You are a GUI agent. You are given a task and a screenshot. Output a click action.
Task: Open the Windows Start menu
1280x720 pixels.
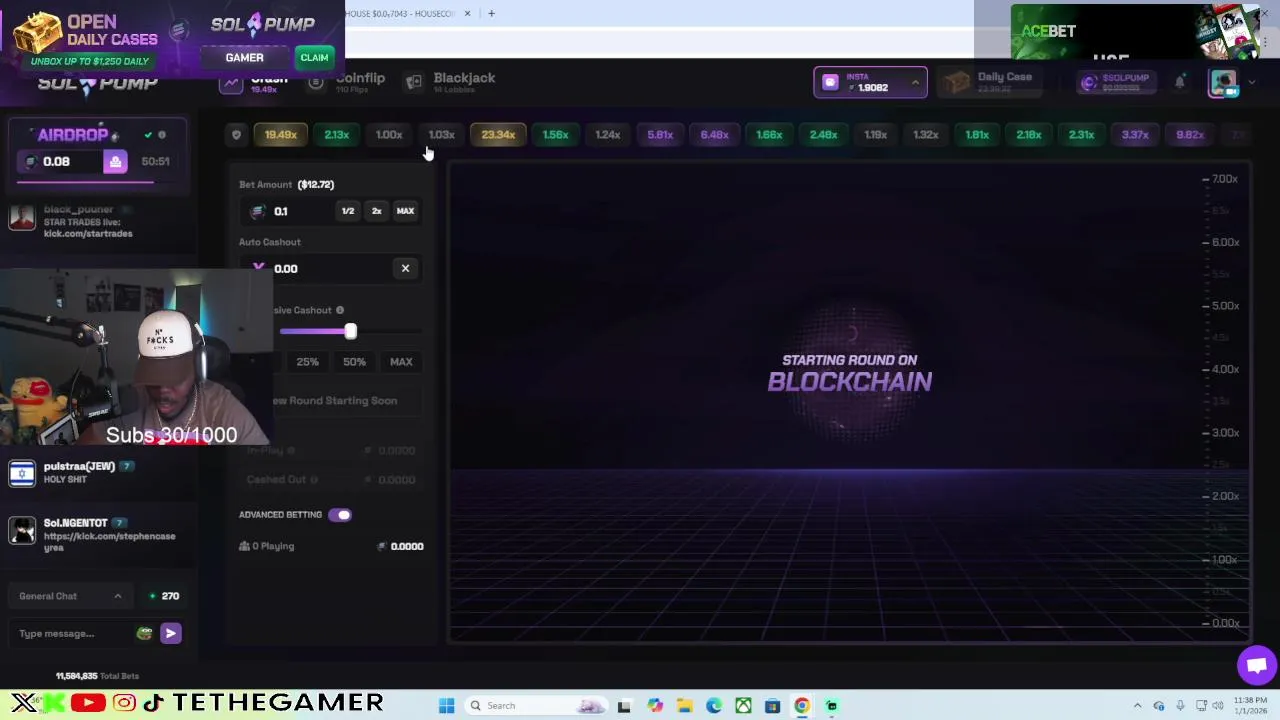tap(447, 706)
